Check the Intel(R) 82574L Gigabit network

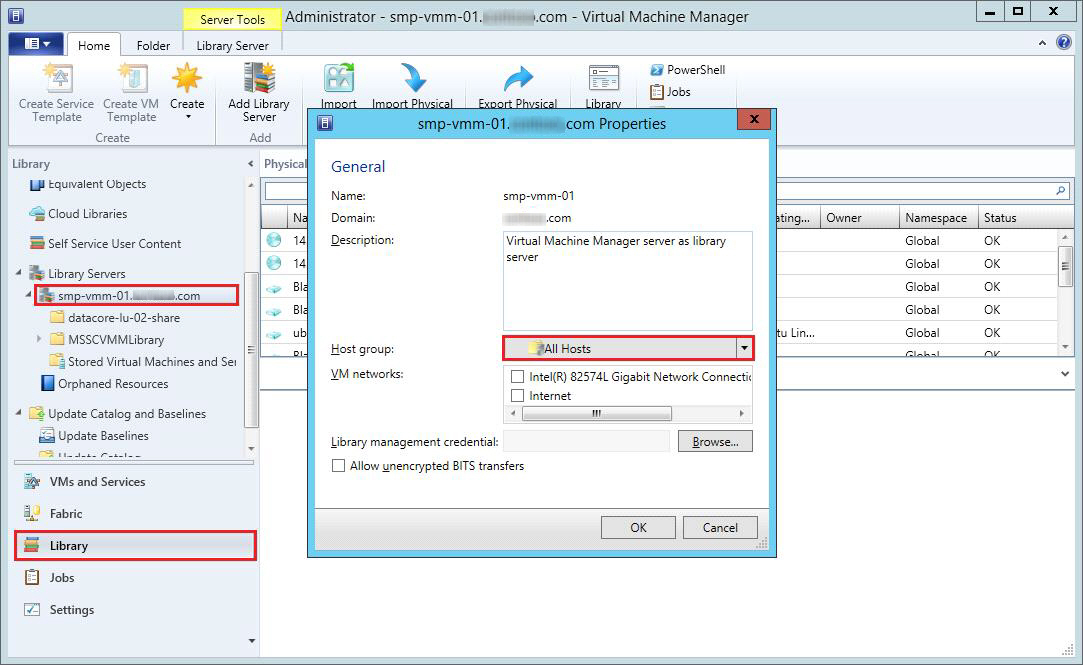pyautogui.click(x=517, y=377)
